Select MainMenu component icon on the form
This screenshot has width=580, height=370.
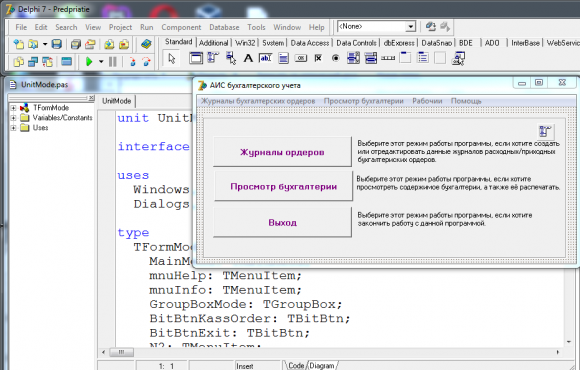pyautogui.click(x=545, y=131)
